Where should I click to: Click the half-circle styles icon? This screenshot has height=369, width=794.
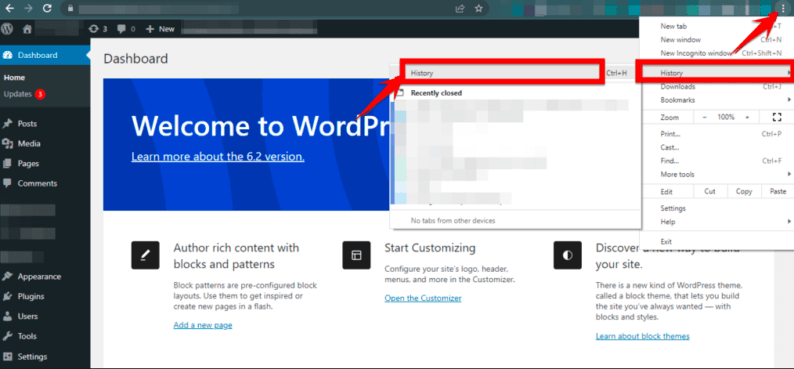pyautogui.click(x=568, y=255)
